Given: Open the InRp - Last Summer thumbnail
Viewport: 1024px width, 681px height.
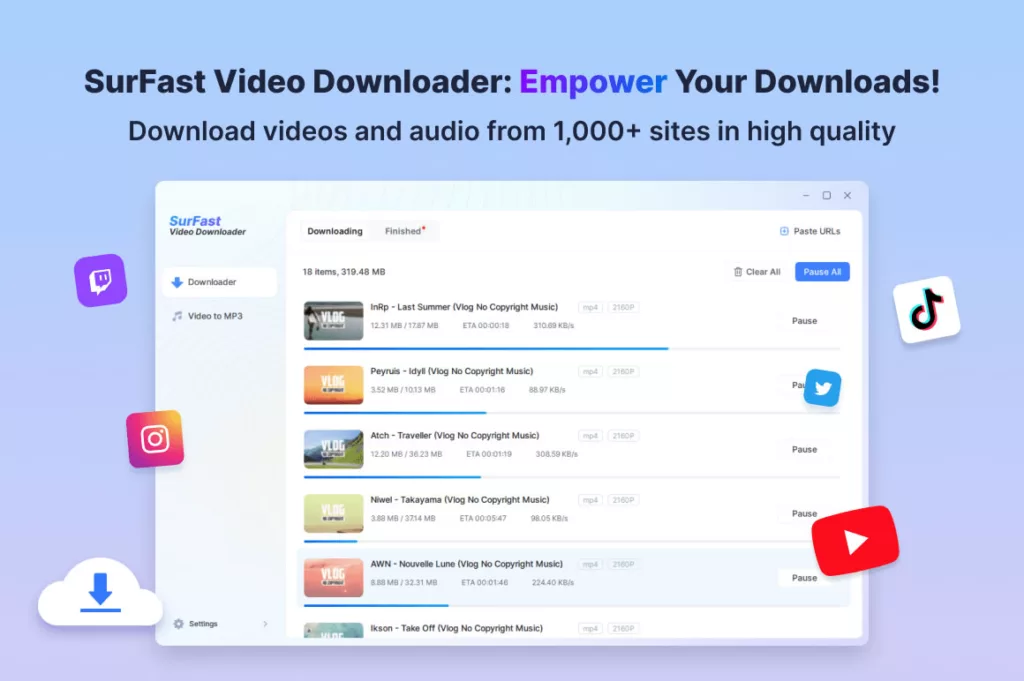Looking at the screenshot, I should pos(333,321).
